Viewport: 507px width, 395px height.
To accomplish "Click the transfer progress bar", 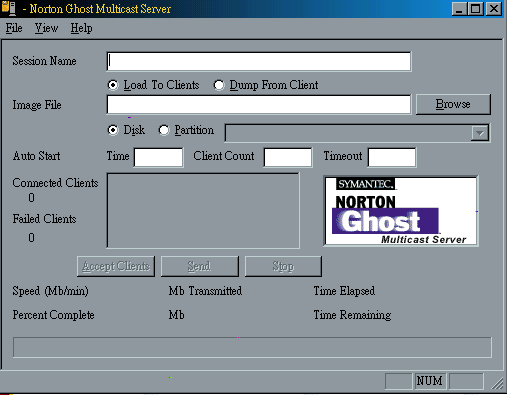I will (x=252, y=347).
